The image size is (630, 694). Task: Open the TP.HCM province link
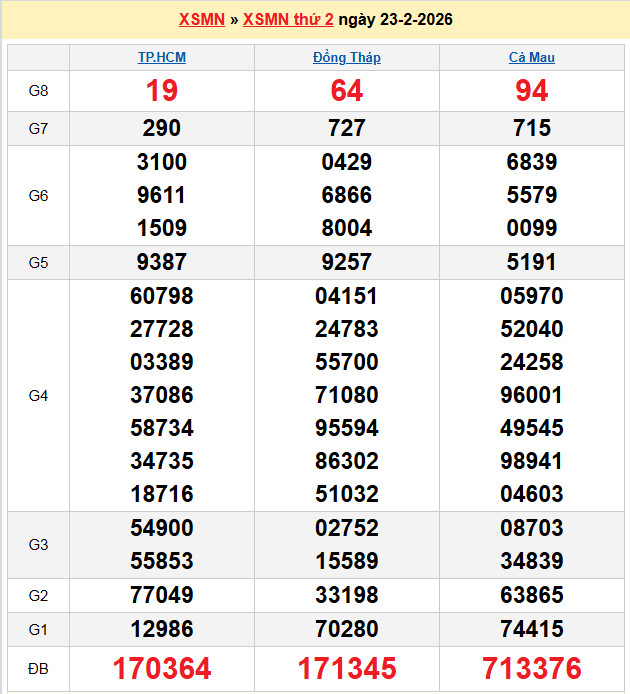(x=162, y=57)
